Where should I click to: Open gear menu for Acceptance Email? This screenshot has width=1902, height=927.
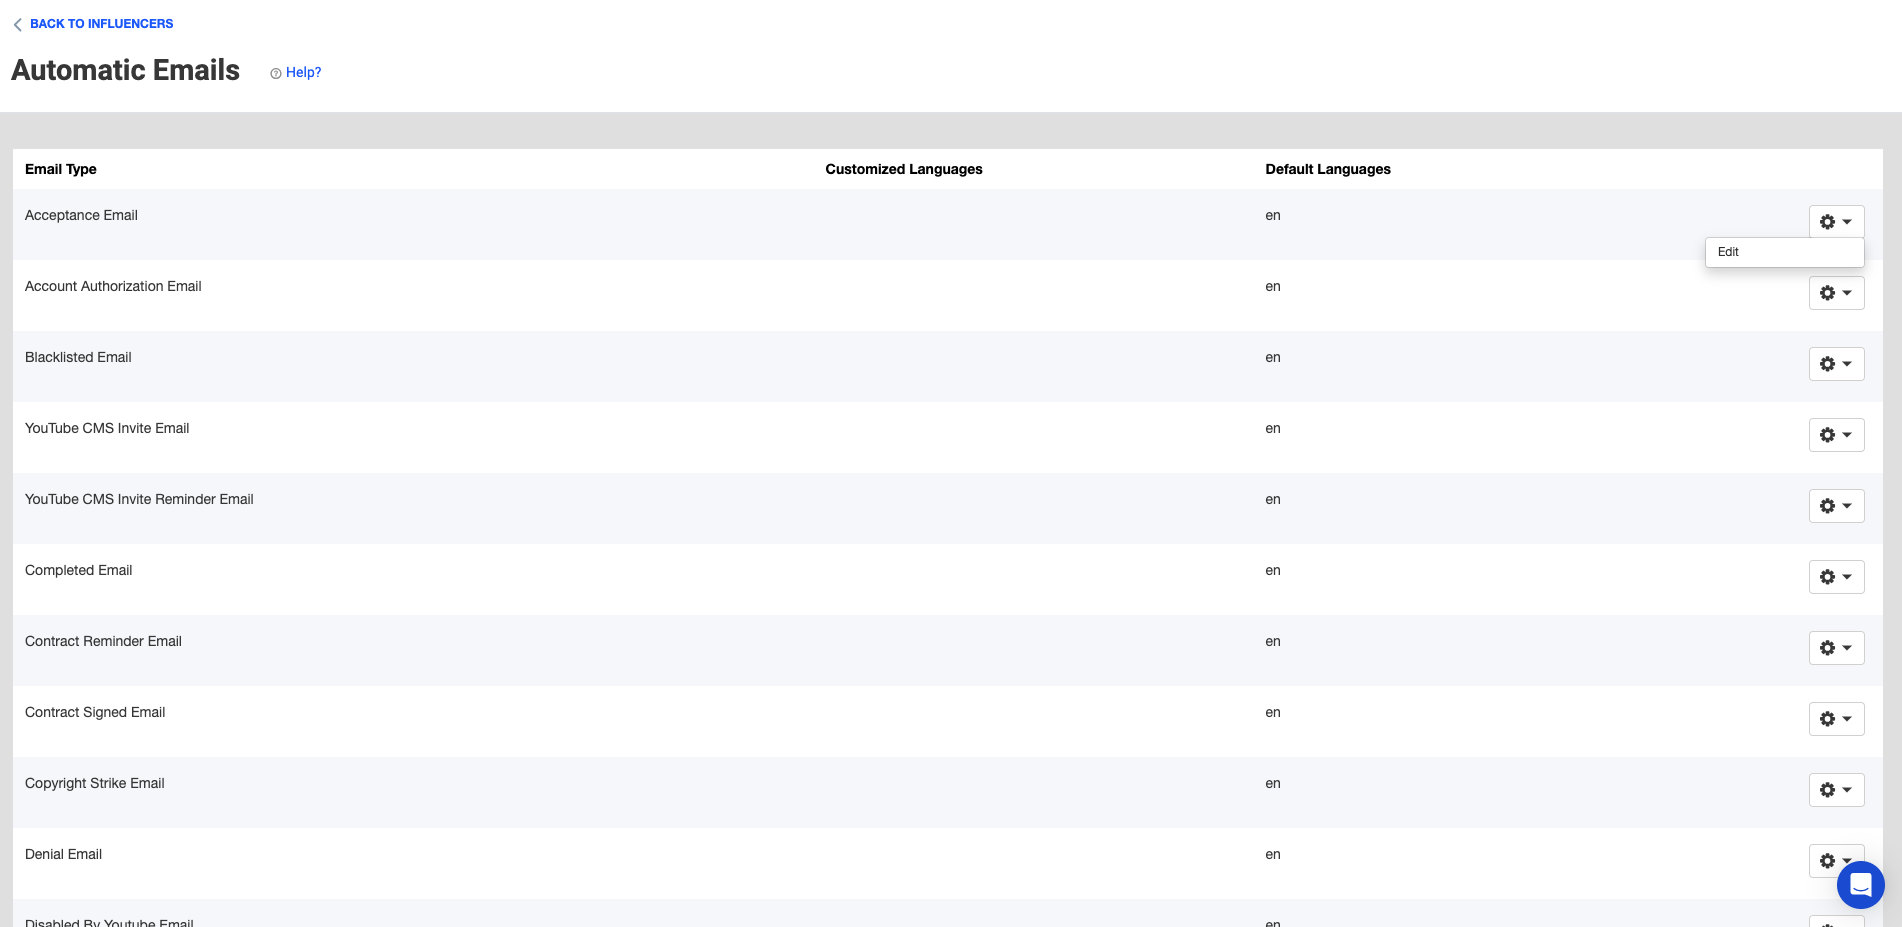(1836, 222)
